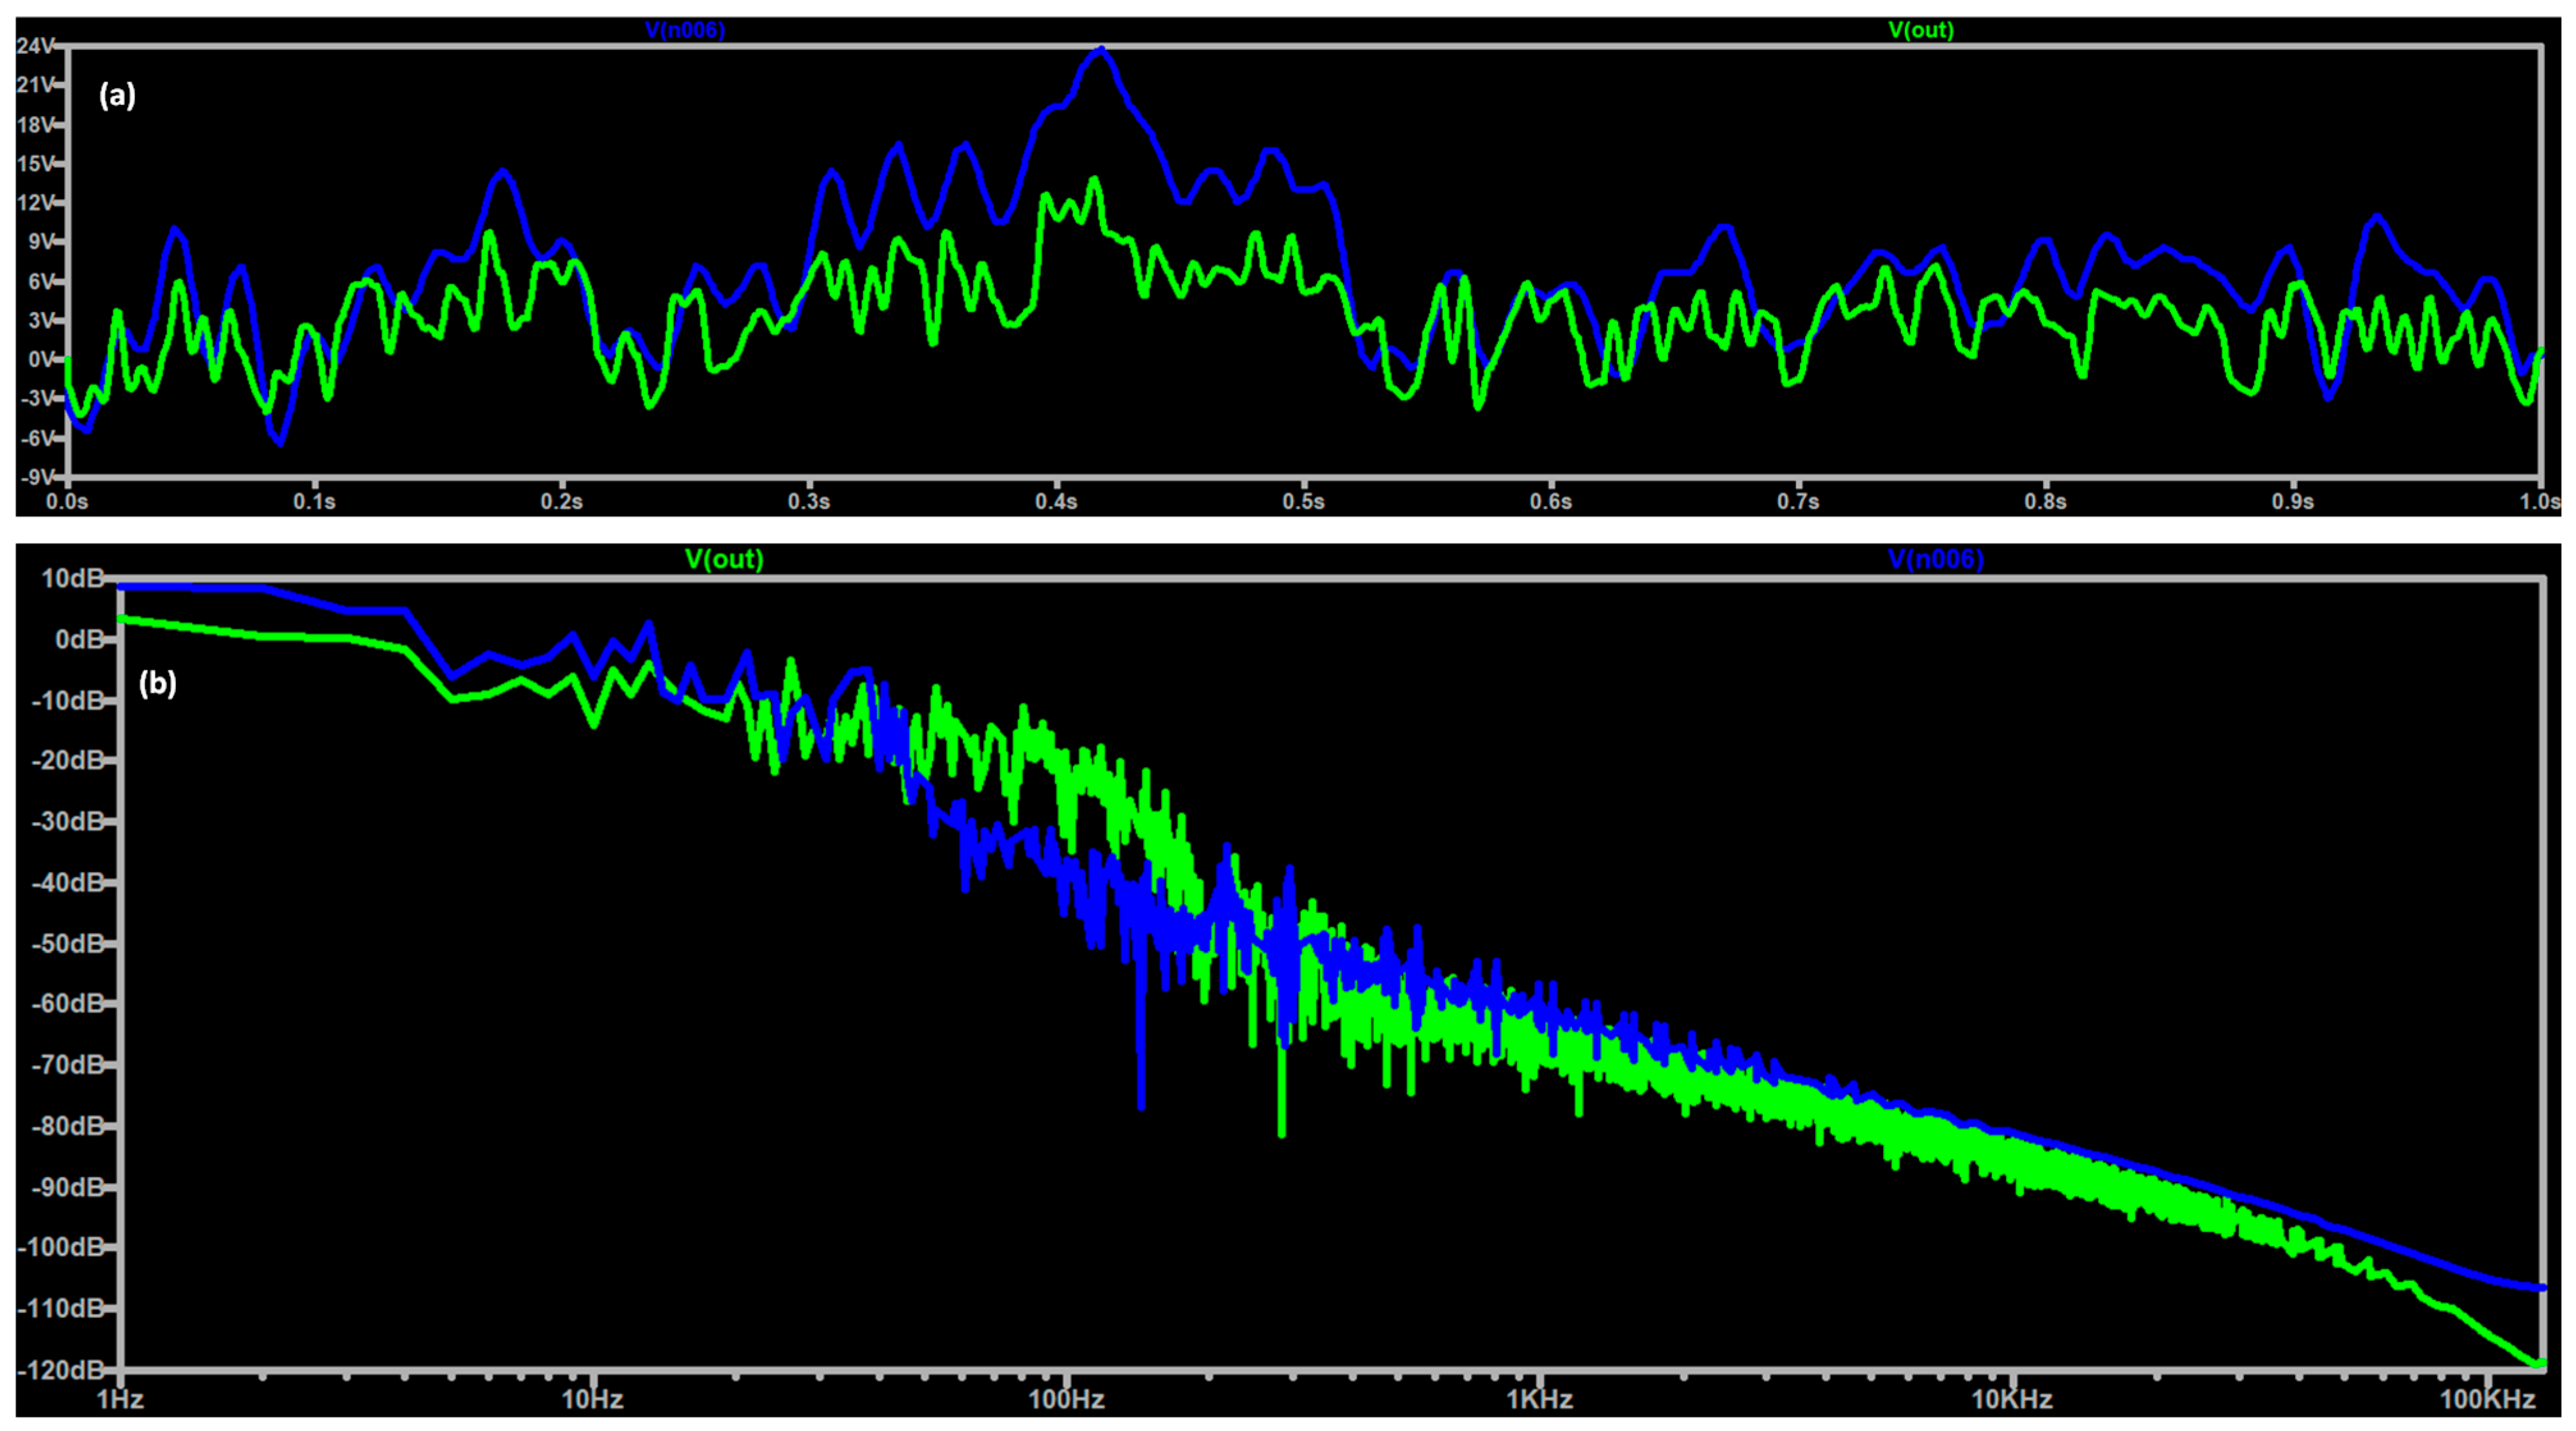Click the 100KHz label on the frequency axis

click(2487, 1399)
